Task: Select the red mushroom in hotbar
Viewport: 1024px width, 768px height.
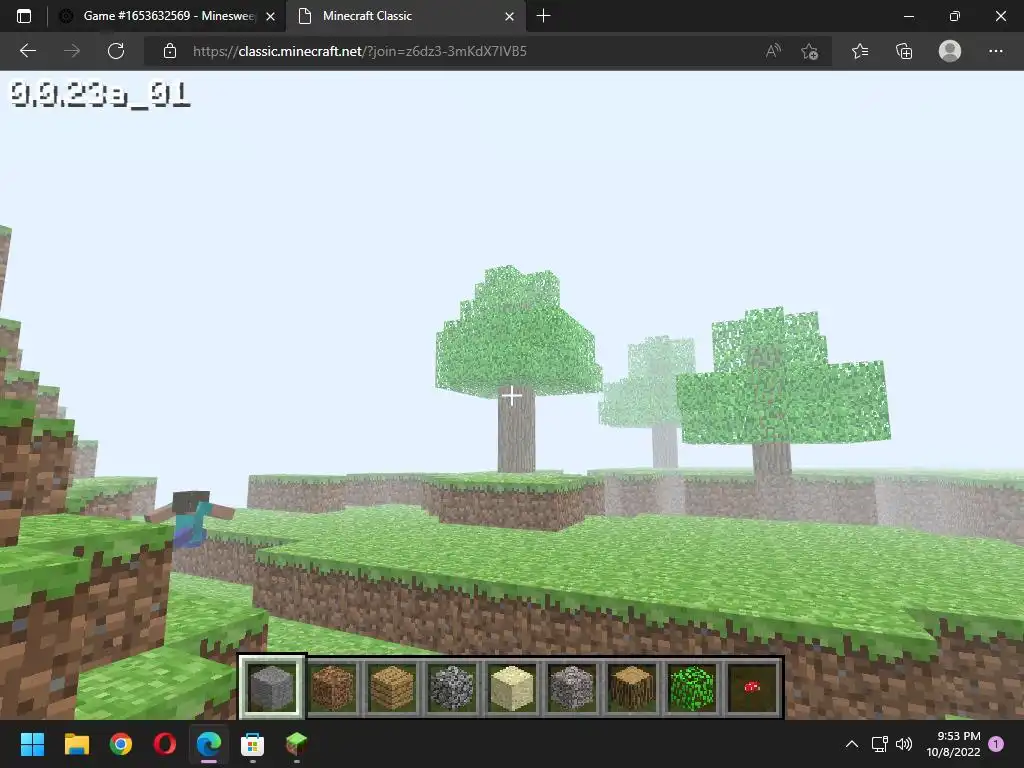Action: pyautogui.click(x=752, y=687)
